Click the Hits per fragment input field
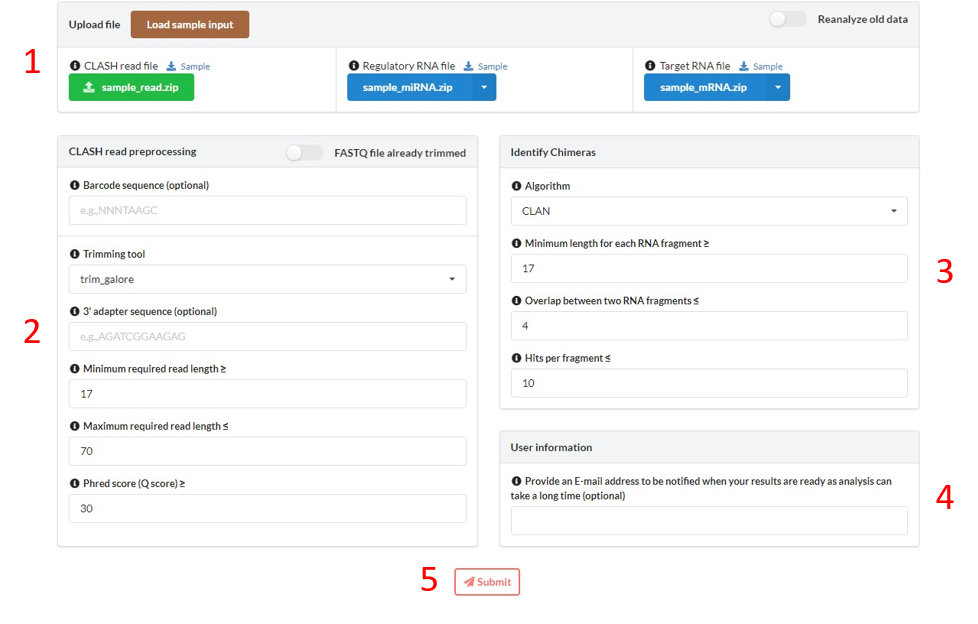The width and height of the screenshot is (978, 624). point(709,383)
